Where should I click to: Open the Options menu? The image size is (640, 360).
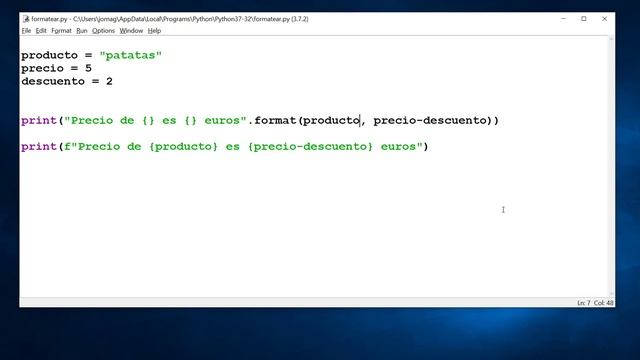(x=103, y=31)
